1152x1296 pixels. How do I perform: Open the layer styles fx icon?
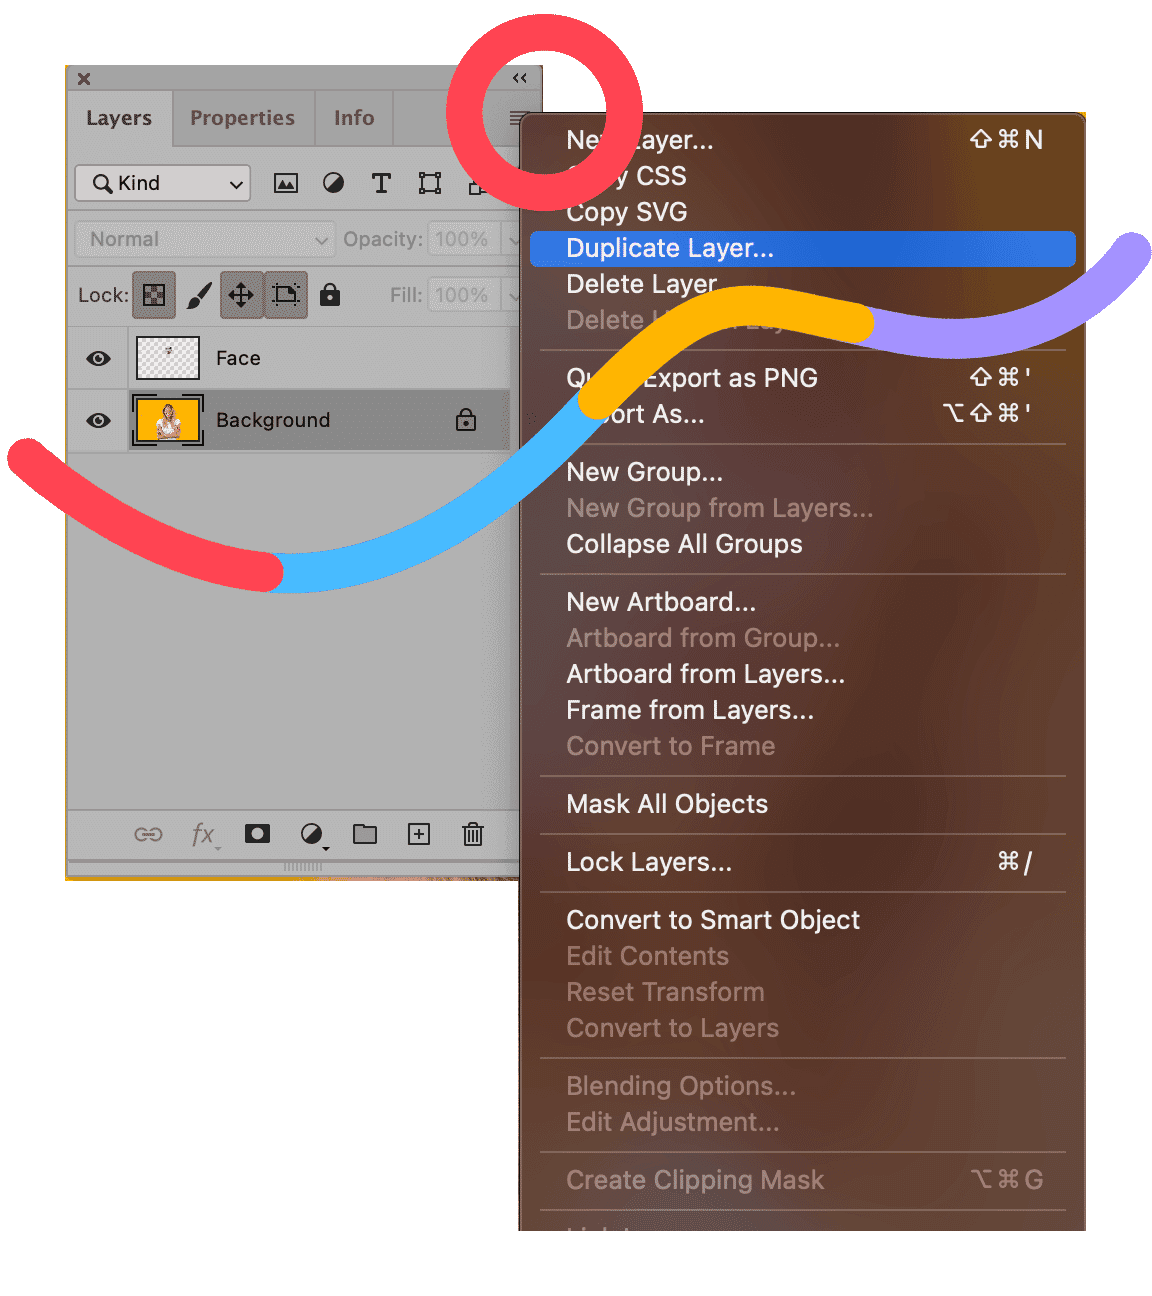203,834
